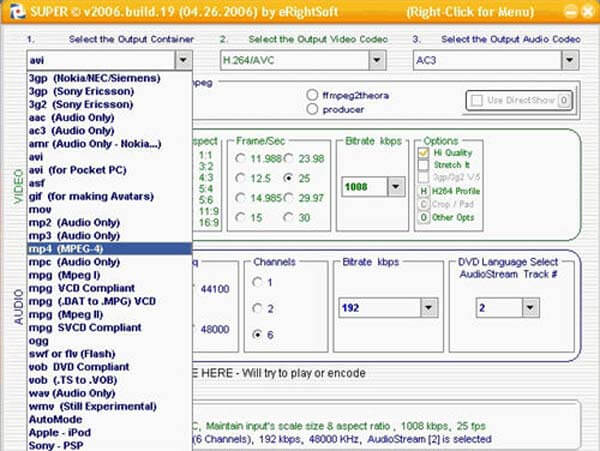600x451 pixels.
Task: Select aac (Audio Only) container
Action: pyautogui.click(x=109, y=117)
